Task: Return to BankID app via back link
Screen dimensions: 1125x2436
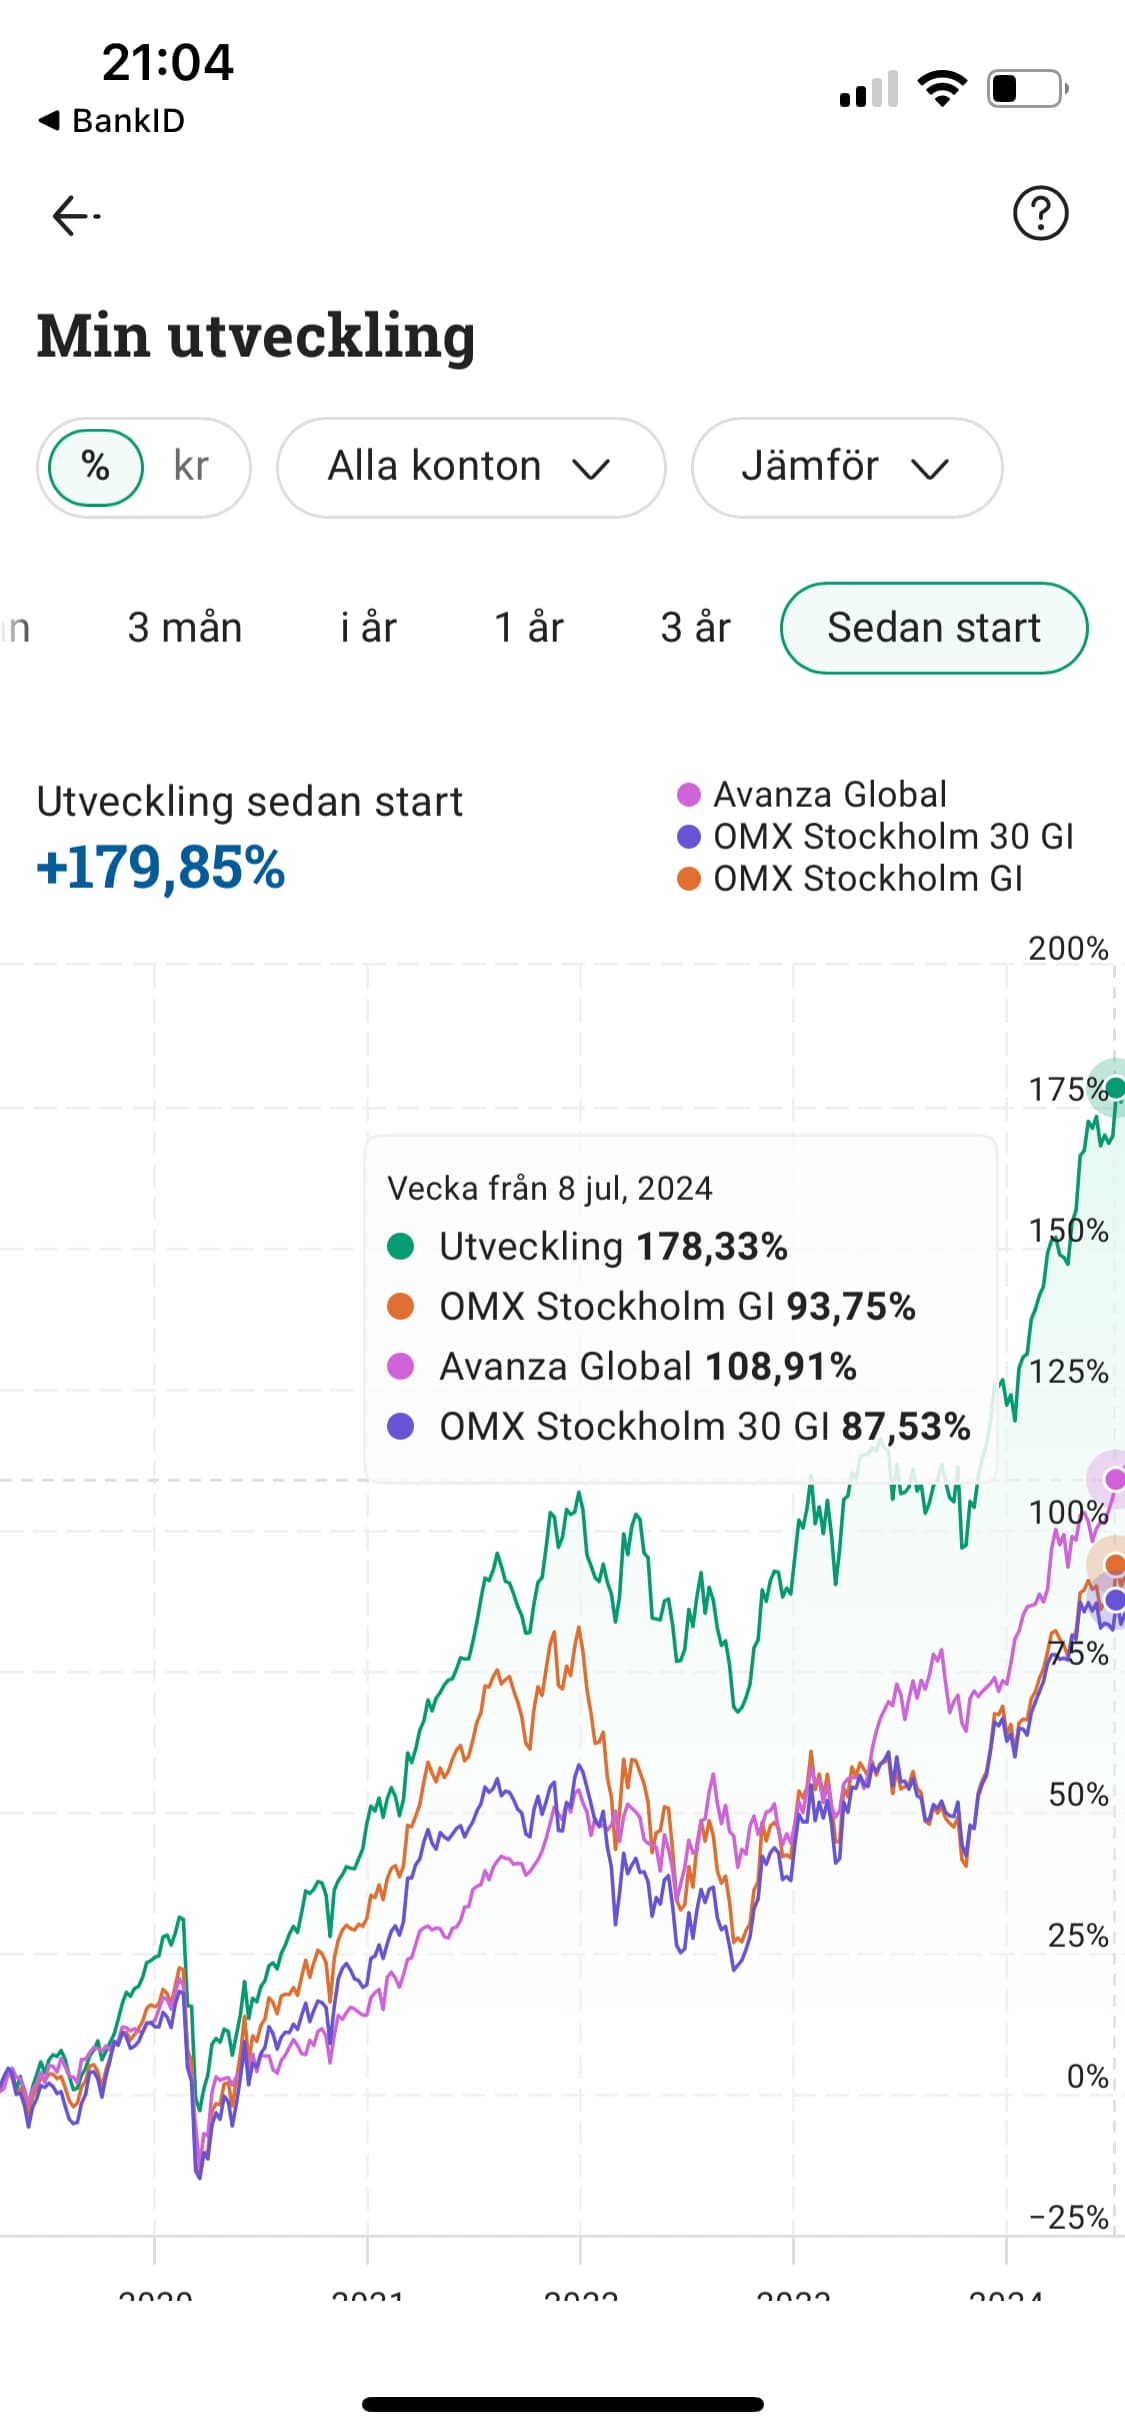Action: 112,121
